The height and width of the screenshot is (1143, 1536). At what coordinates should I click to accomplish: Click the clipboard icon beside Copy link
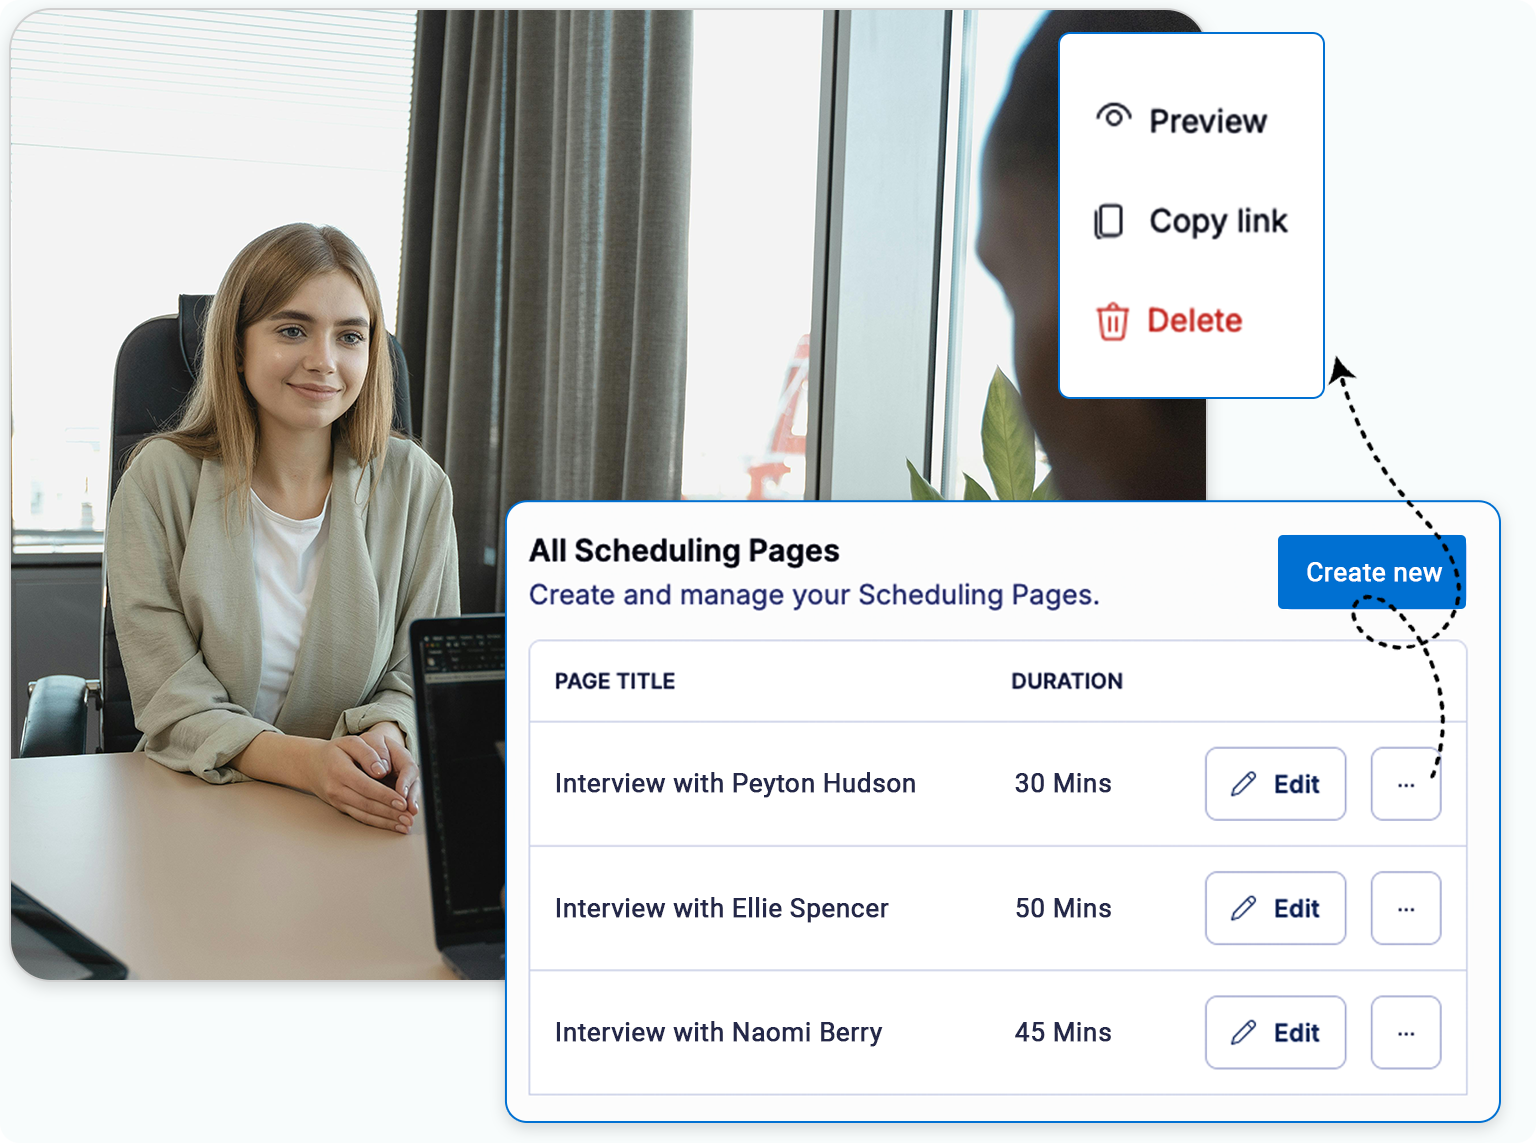point(1109,221)
